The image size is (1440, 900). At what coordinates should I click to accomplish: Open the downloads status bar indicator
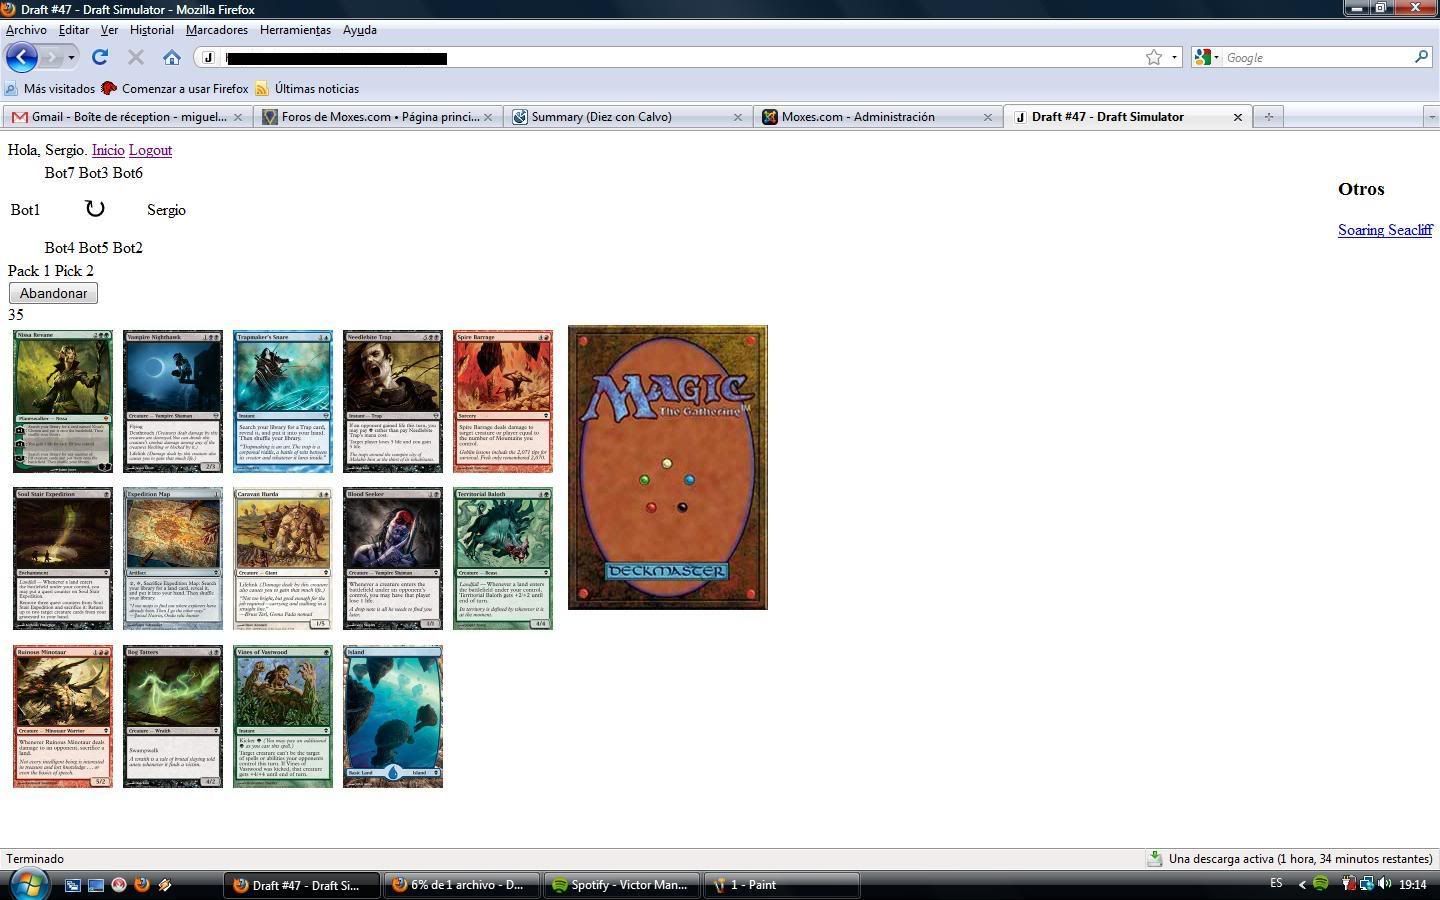[1291, 859]
